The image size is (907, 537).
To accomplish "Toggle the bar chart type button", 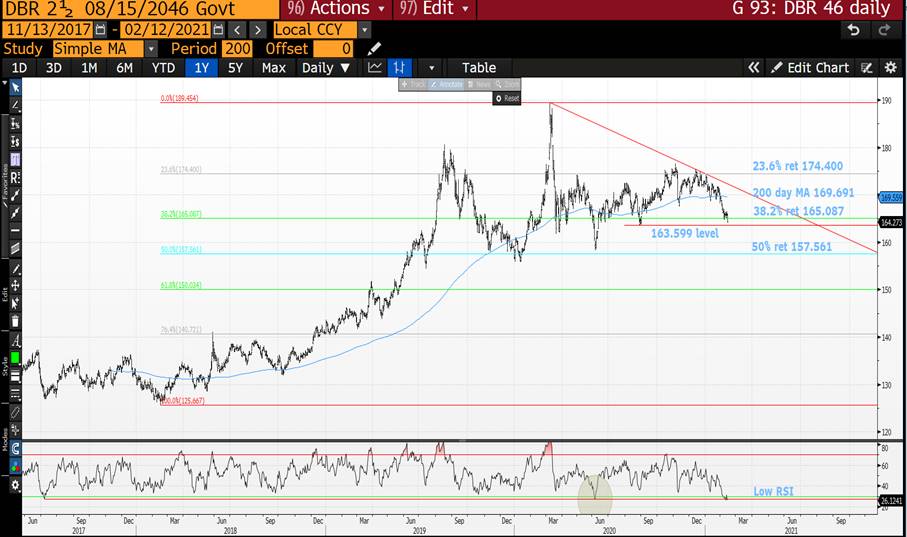I will tap(401, 67).
